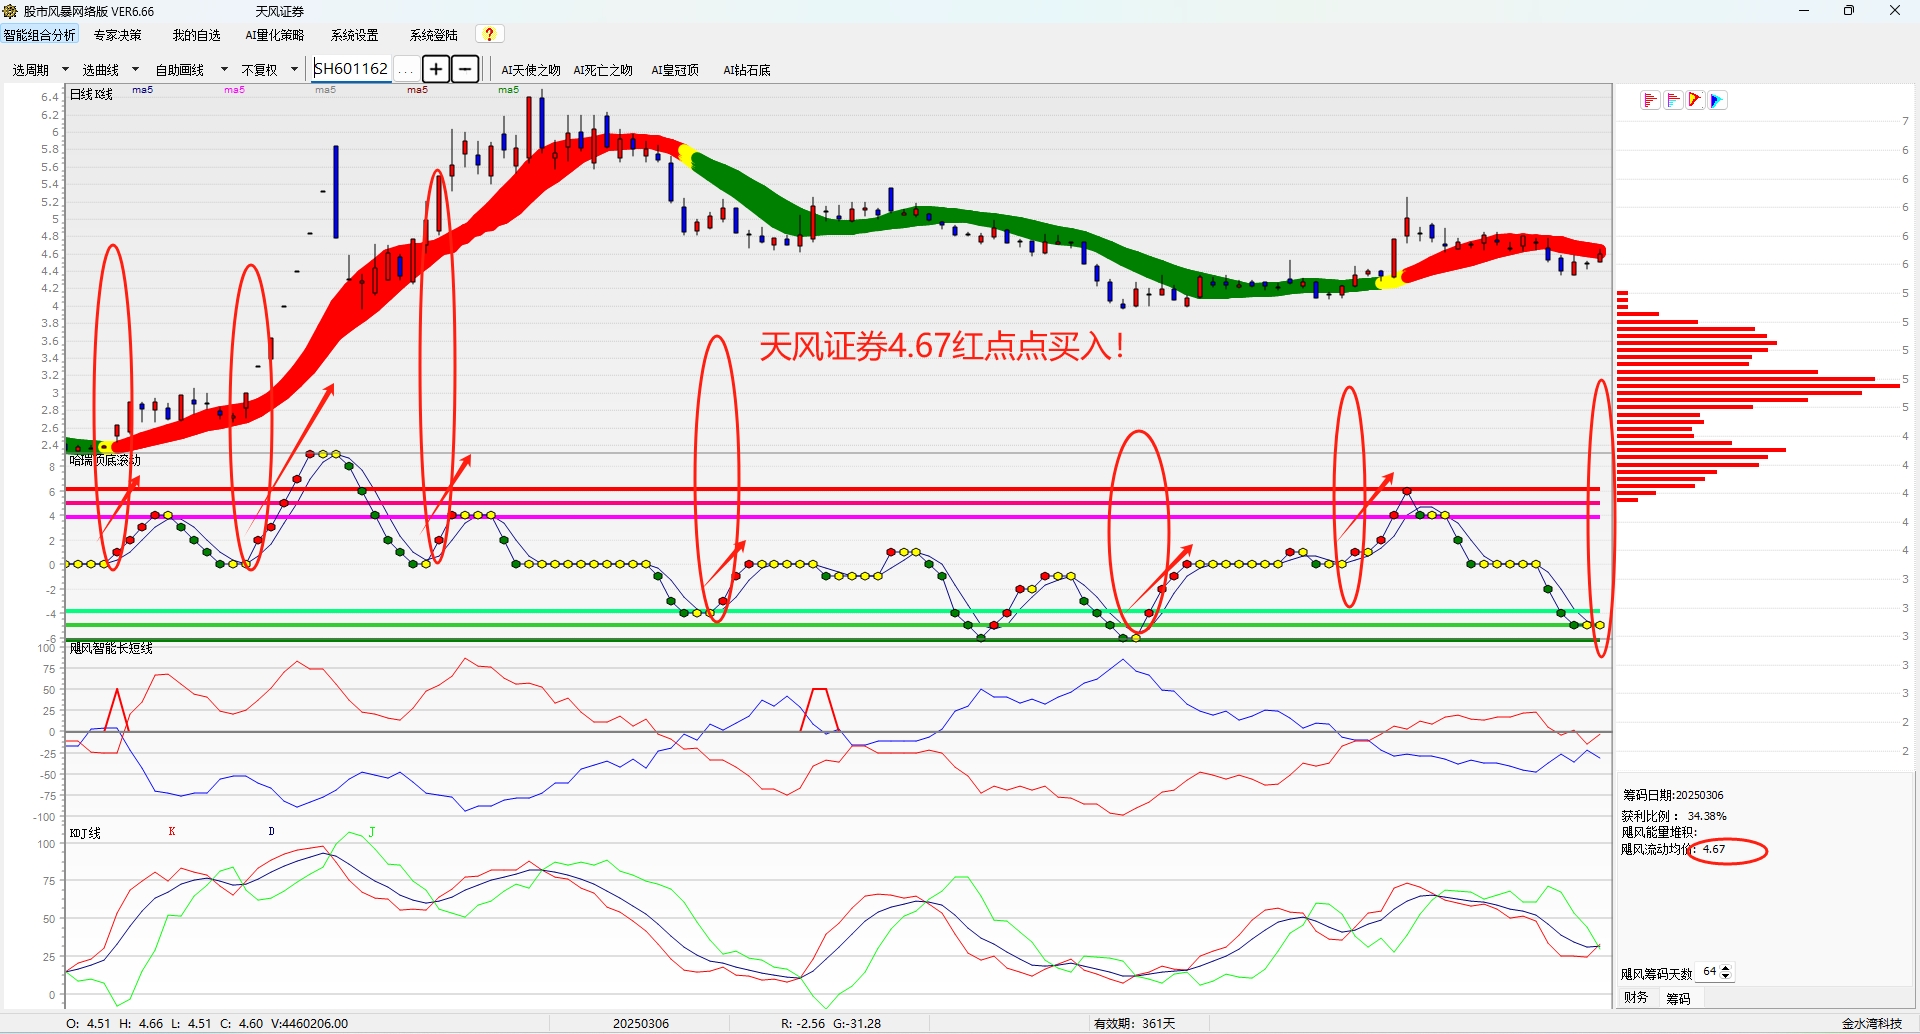The image size is (1920, 1034).
Task: Click the application logo icon in title bar
Action: (10, 11)
